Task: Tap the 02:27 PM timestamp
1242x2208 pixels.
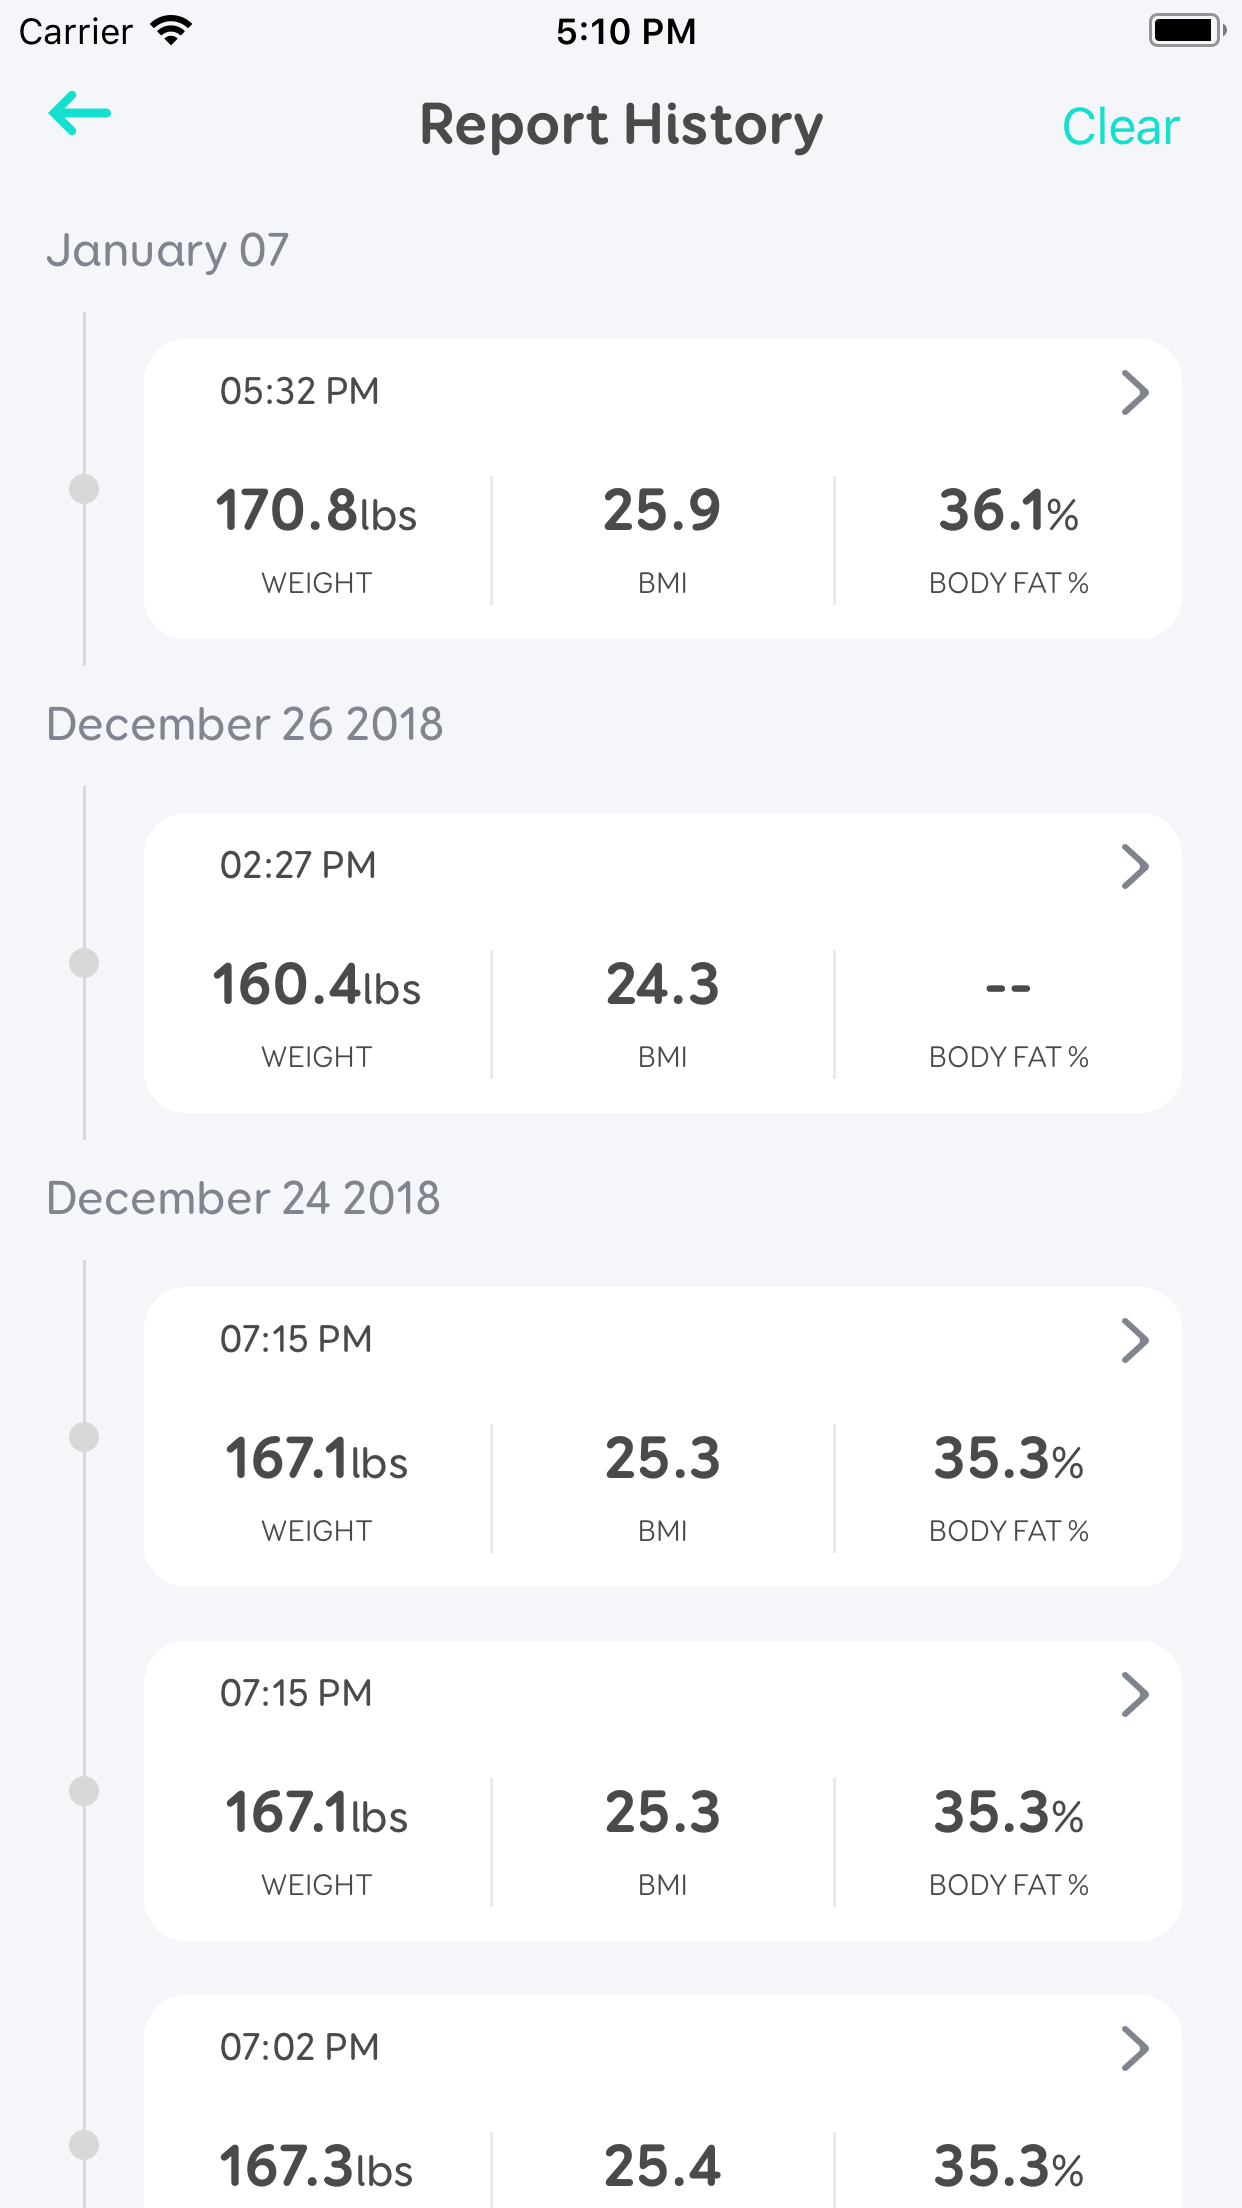Action: tap(298, 865)
